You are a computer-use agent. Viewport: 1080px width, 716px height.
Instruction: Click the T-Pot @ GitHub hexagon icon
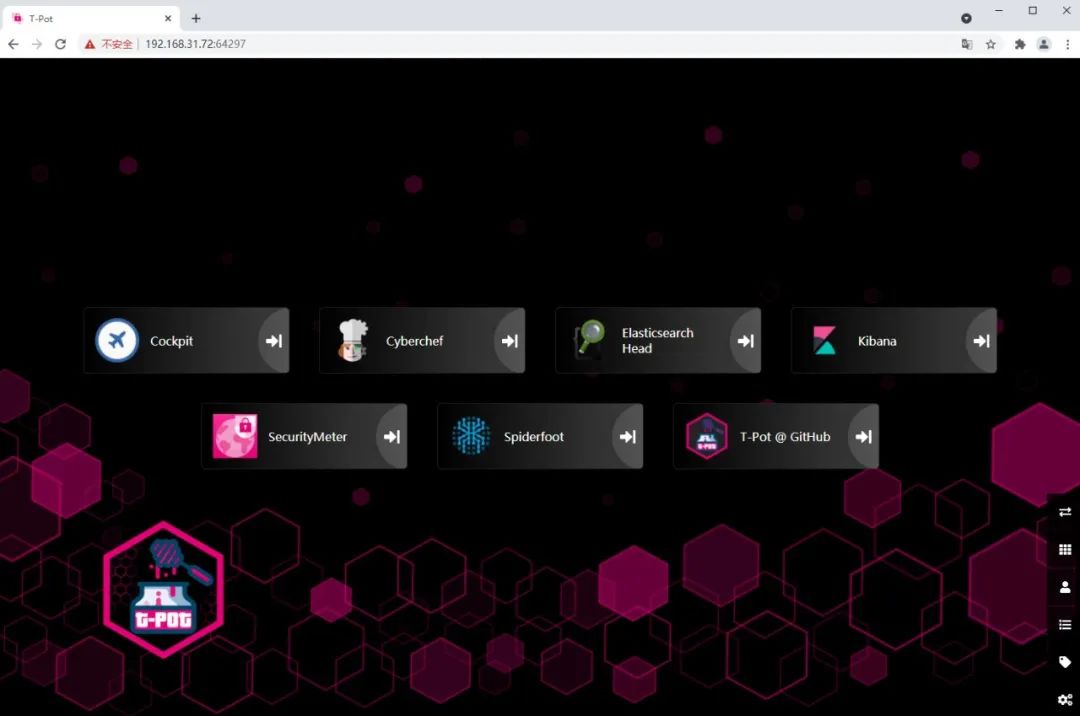[707, 436]
